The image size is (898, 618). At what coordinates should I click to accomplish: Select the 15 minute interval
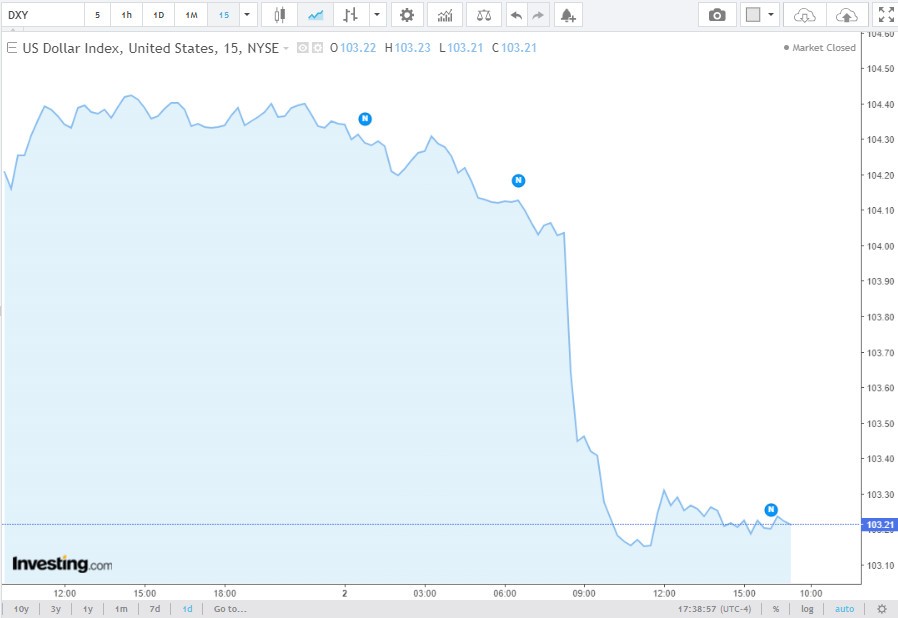pyautogui.click(x=223, y=15)
